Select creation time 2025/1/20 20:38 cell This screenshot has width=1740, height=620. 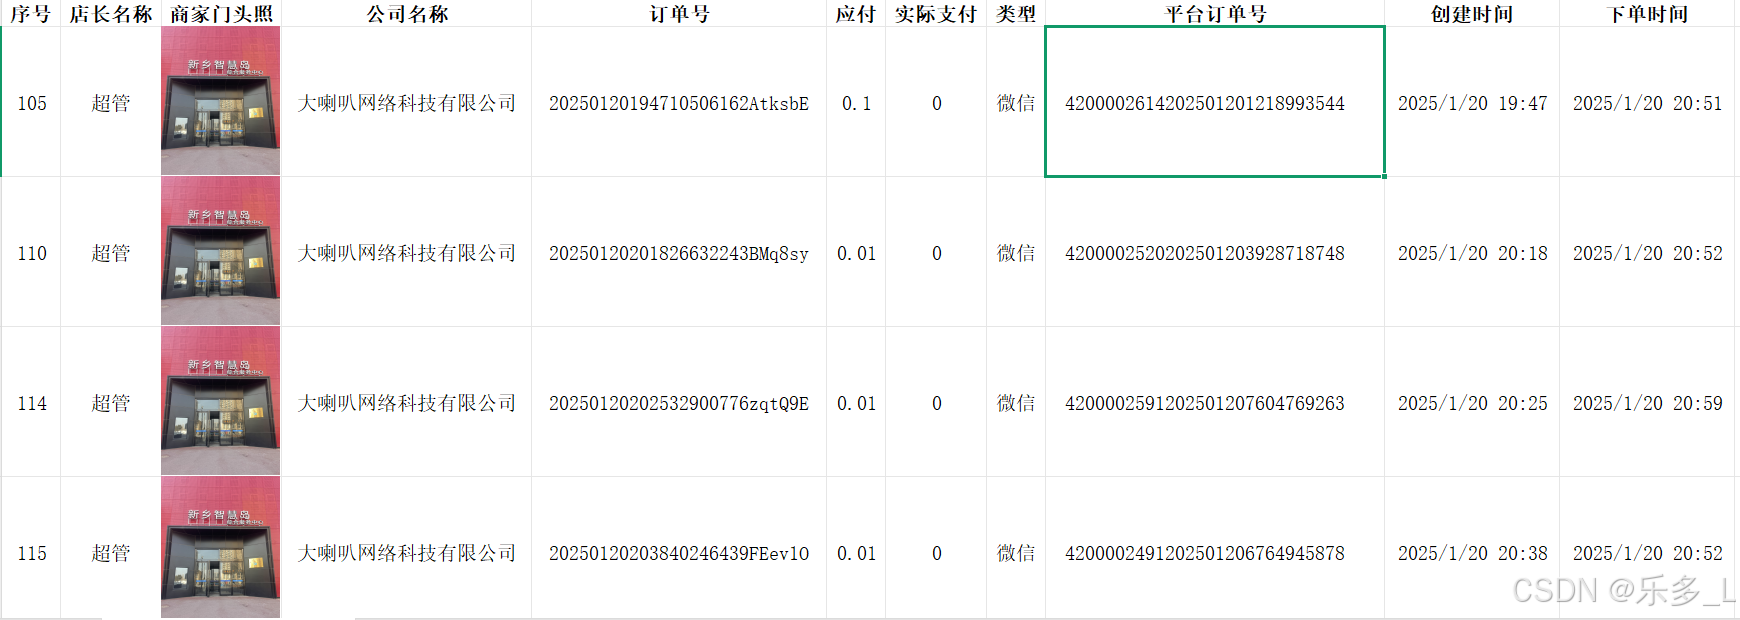pyautogui.click(x=1472, y=553)
